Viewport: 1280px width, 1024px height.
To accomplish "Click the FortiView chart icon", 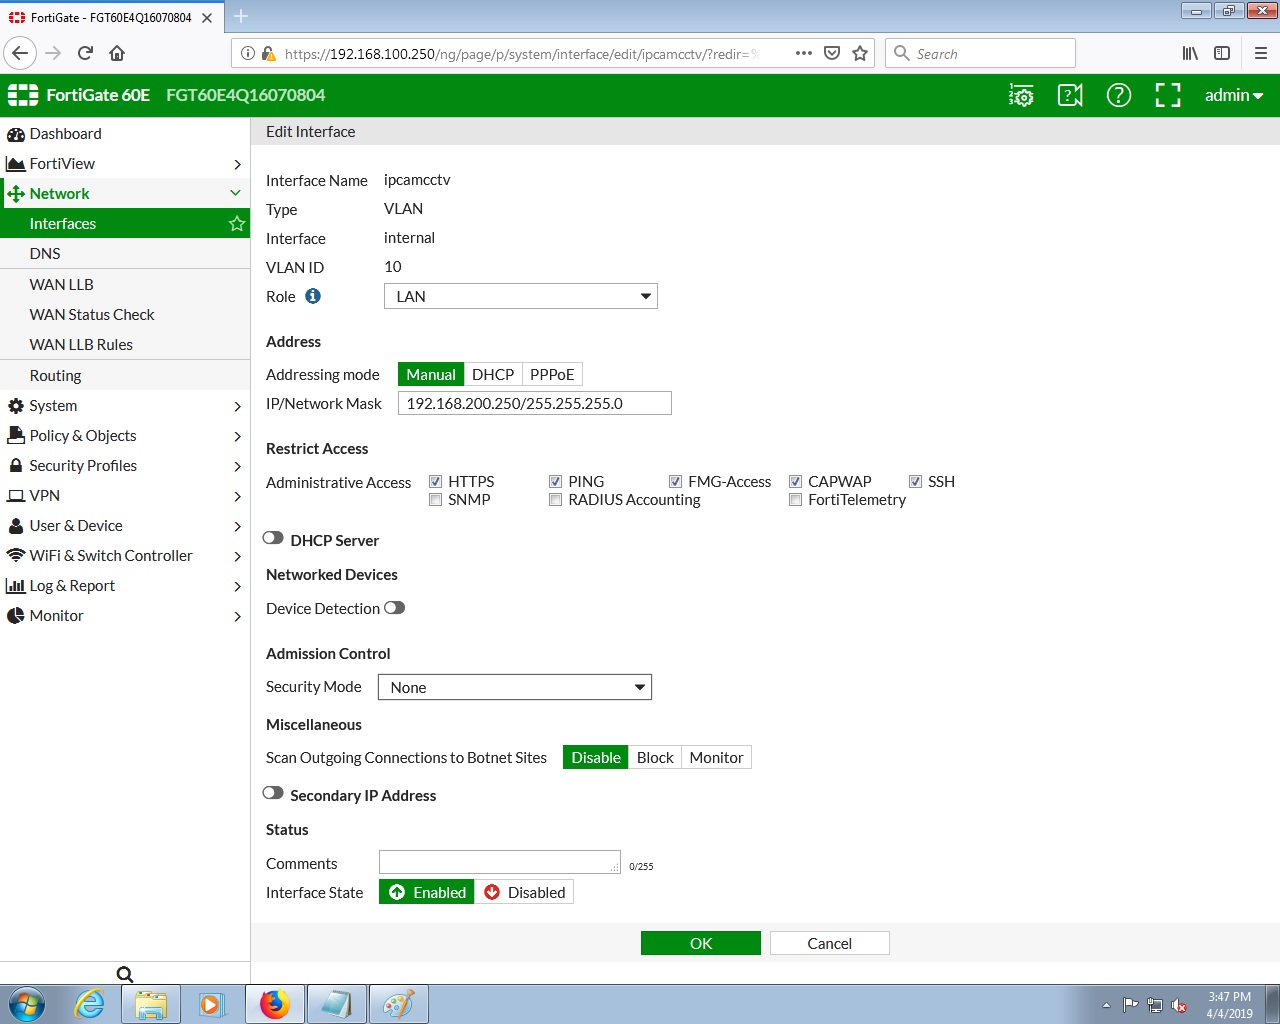I will (16, 164).
